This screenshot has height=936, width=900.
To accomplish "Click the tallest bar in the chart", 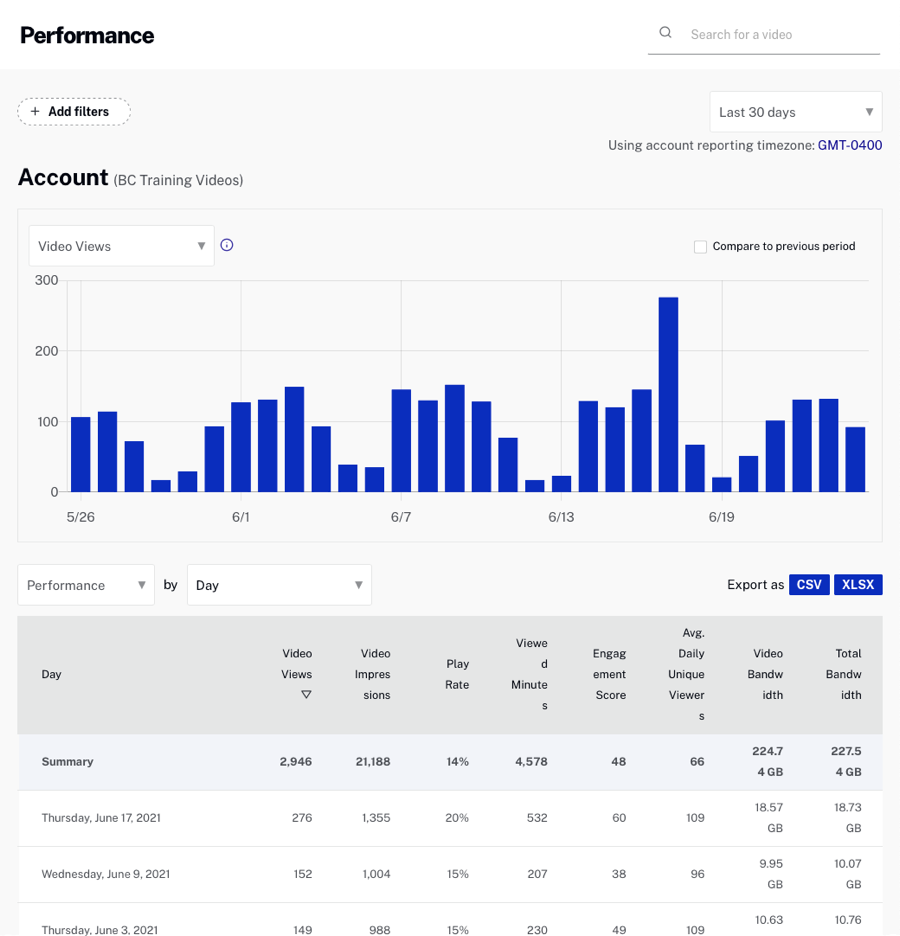I will 668,394.
